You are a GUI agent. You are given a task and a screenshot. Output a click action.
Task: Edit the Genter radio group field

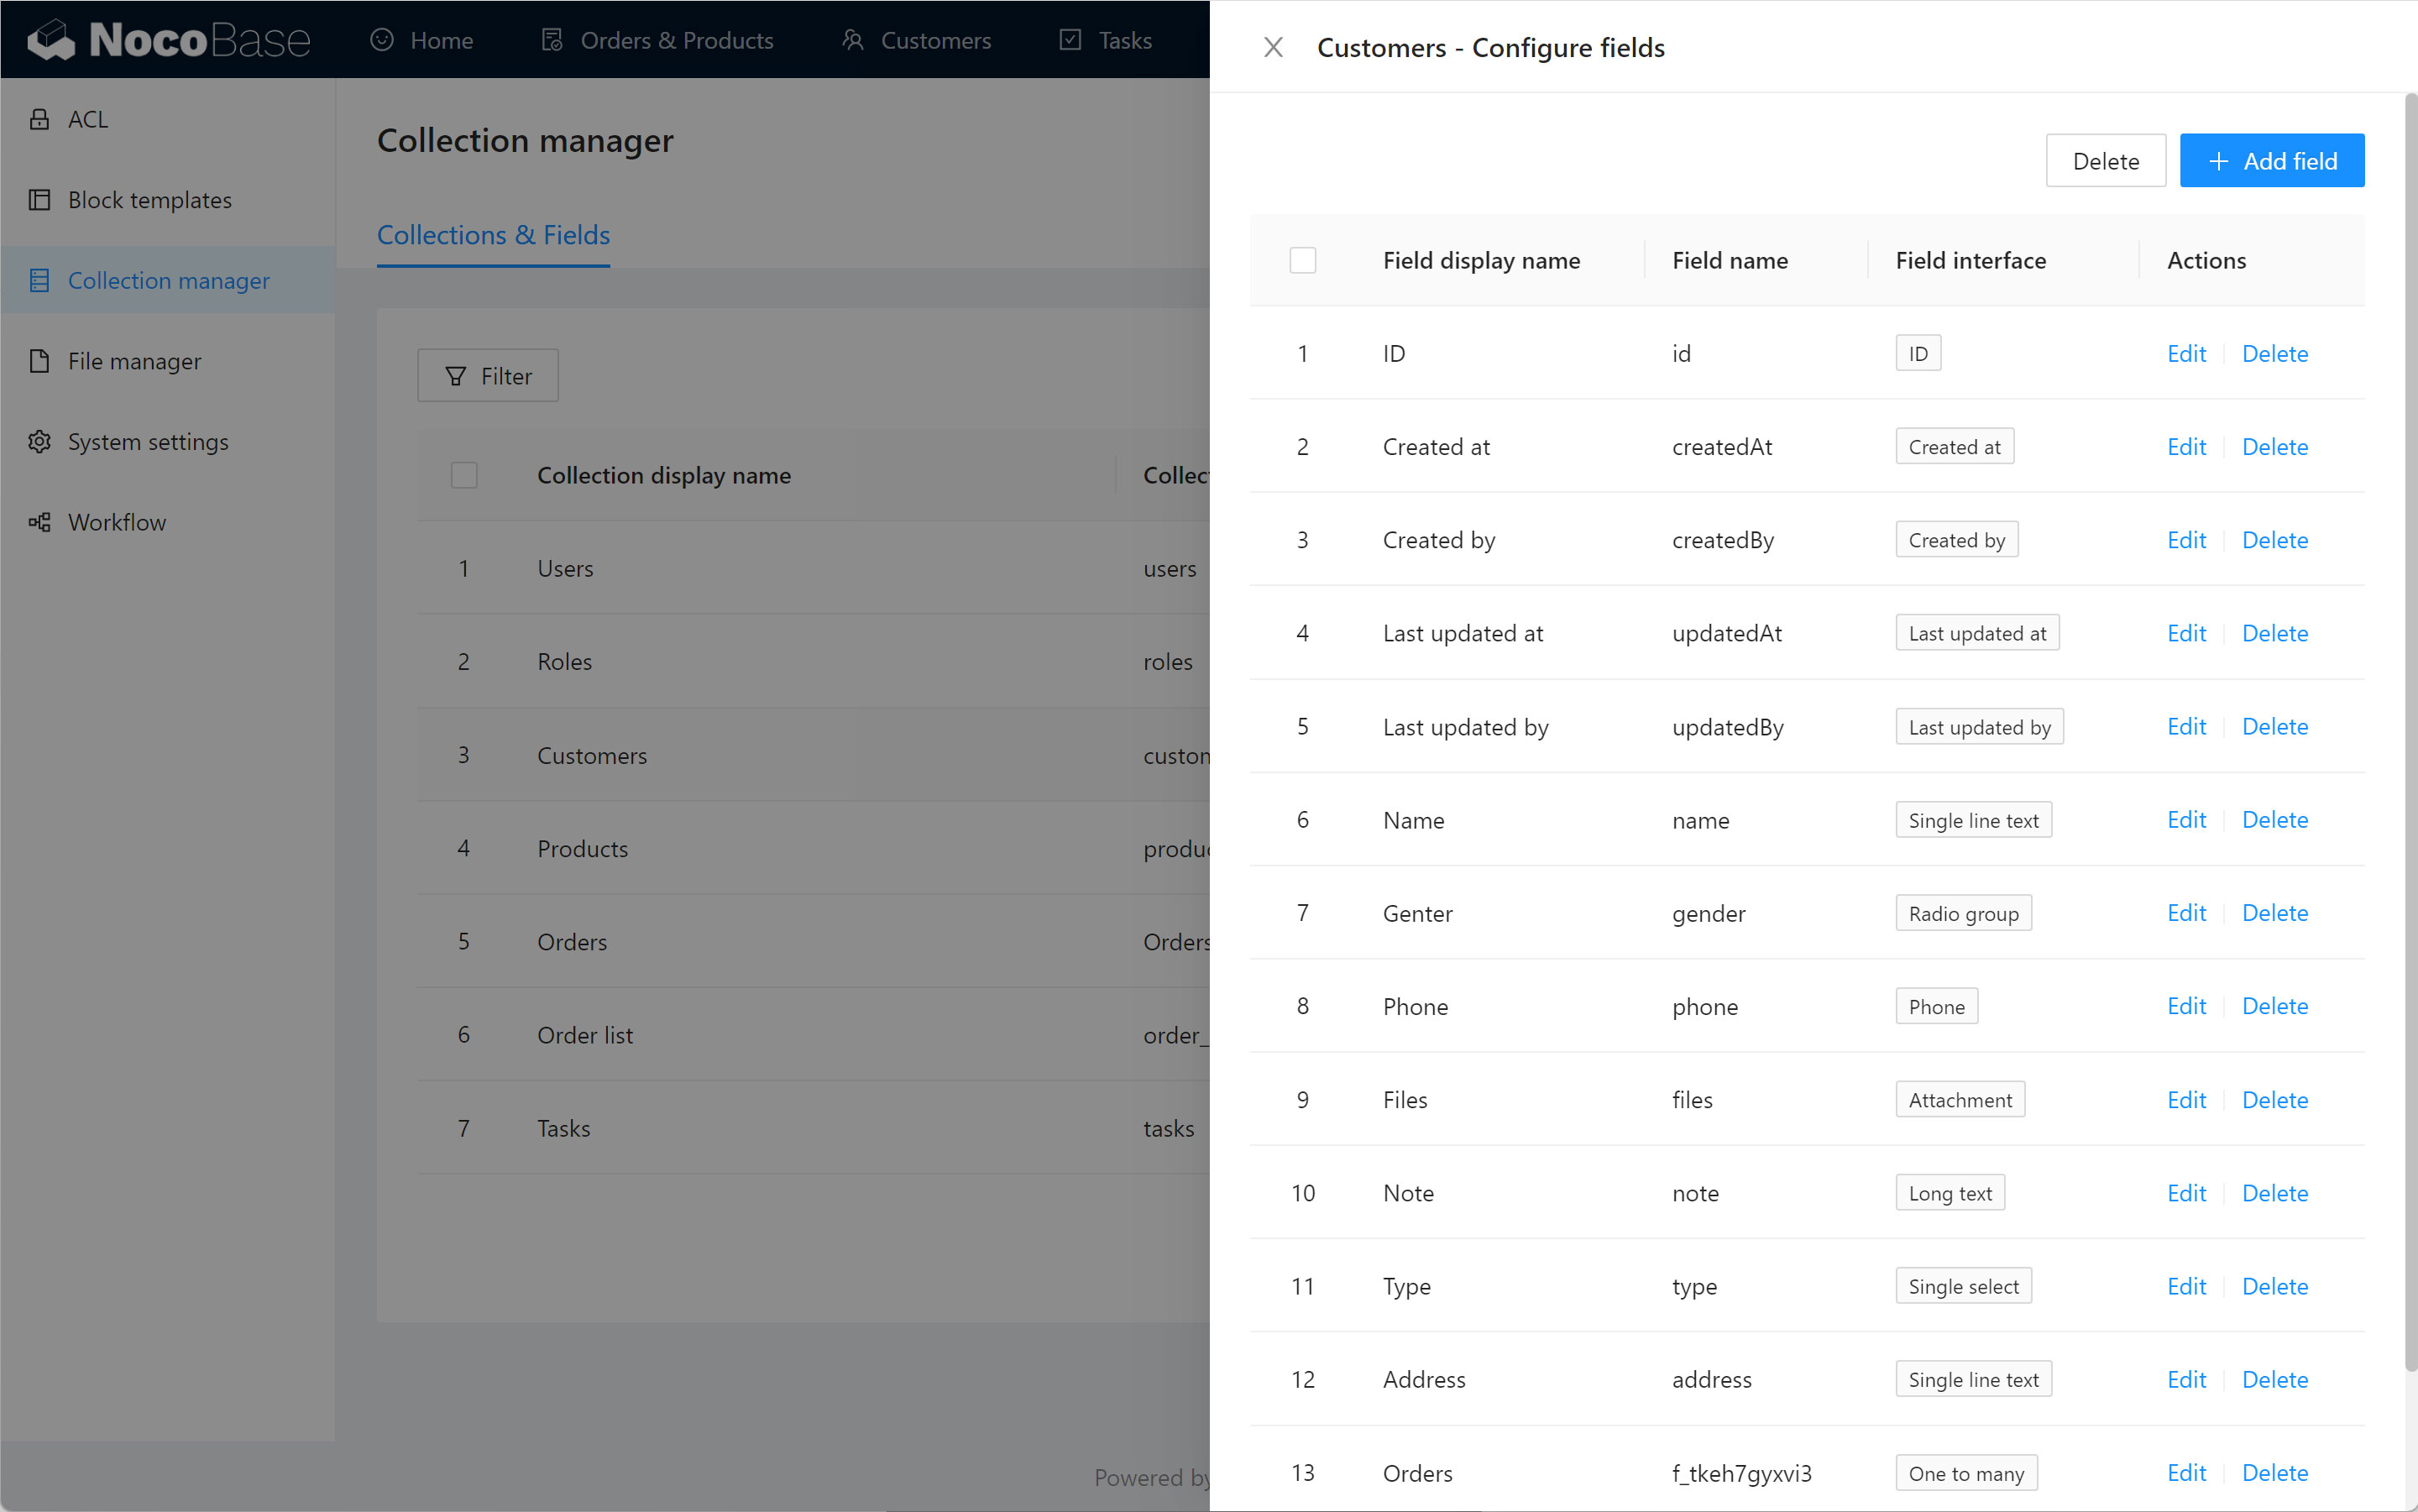pyautogui.click(x=2186, y=913)
